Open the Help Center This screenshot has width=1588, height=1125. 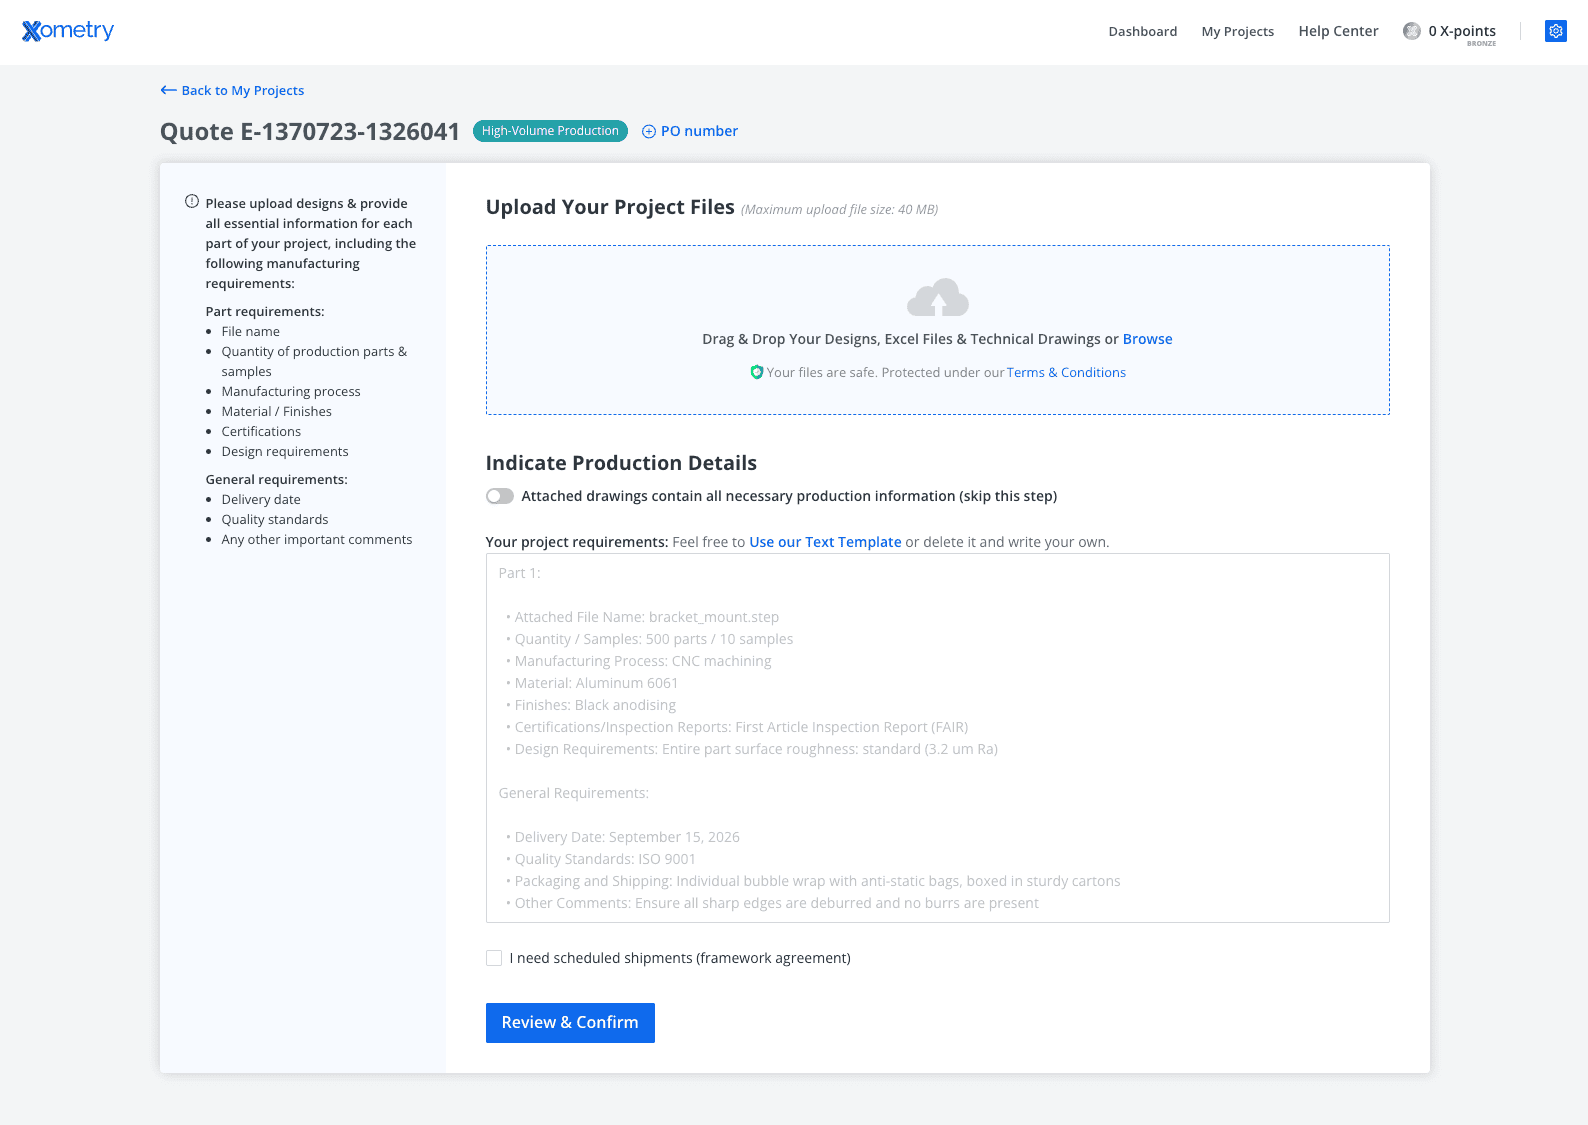(1338, 32)
